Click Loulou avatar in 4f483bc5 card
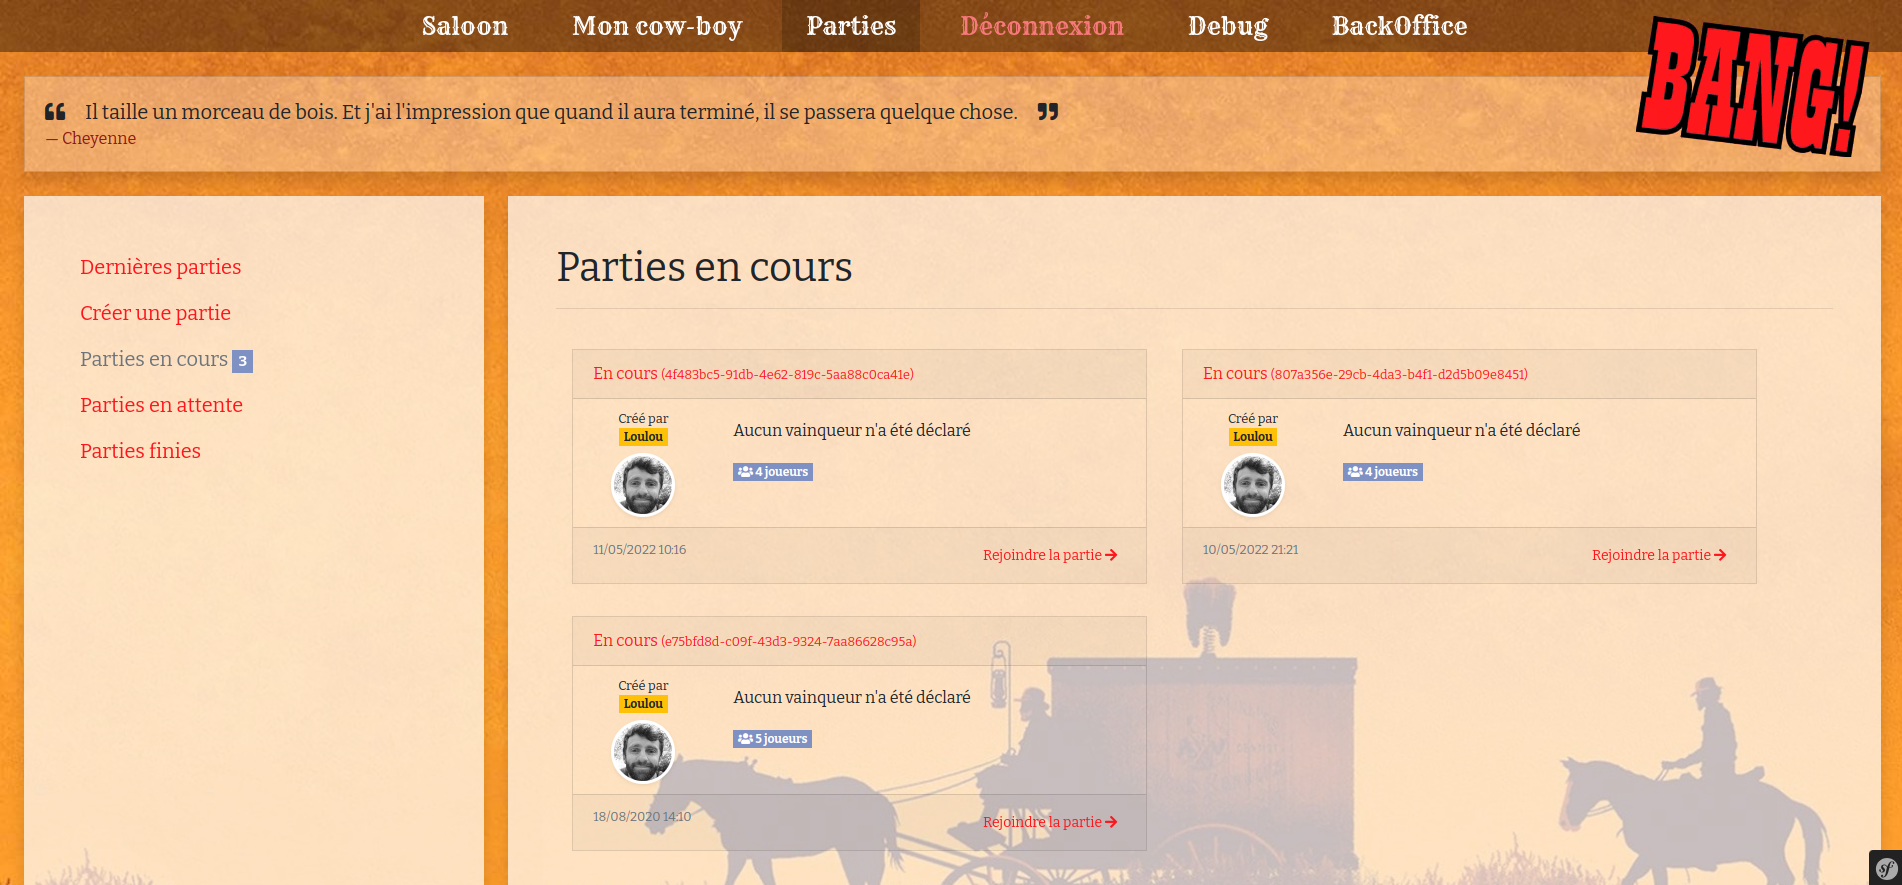Image resolution: width=1902 pixels, height=885 pixels. [x=643, y=485]
